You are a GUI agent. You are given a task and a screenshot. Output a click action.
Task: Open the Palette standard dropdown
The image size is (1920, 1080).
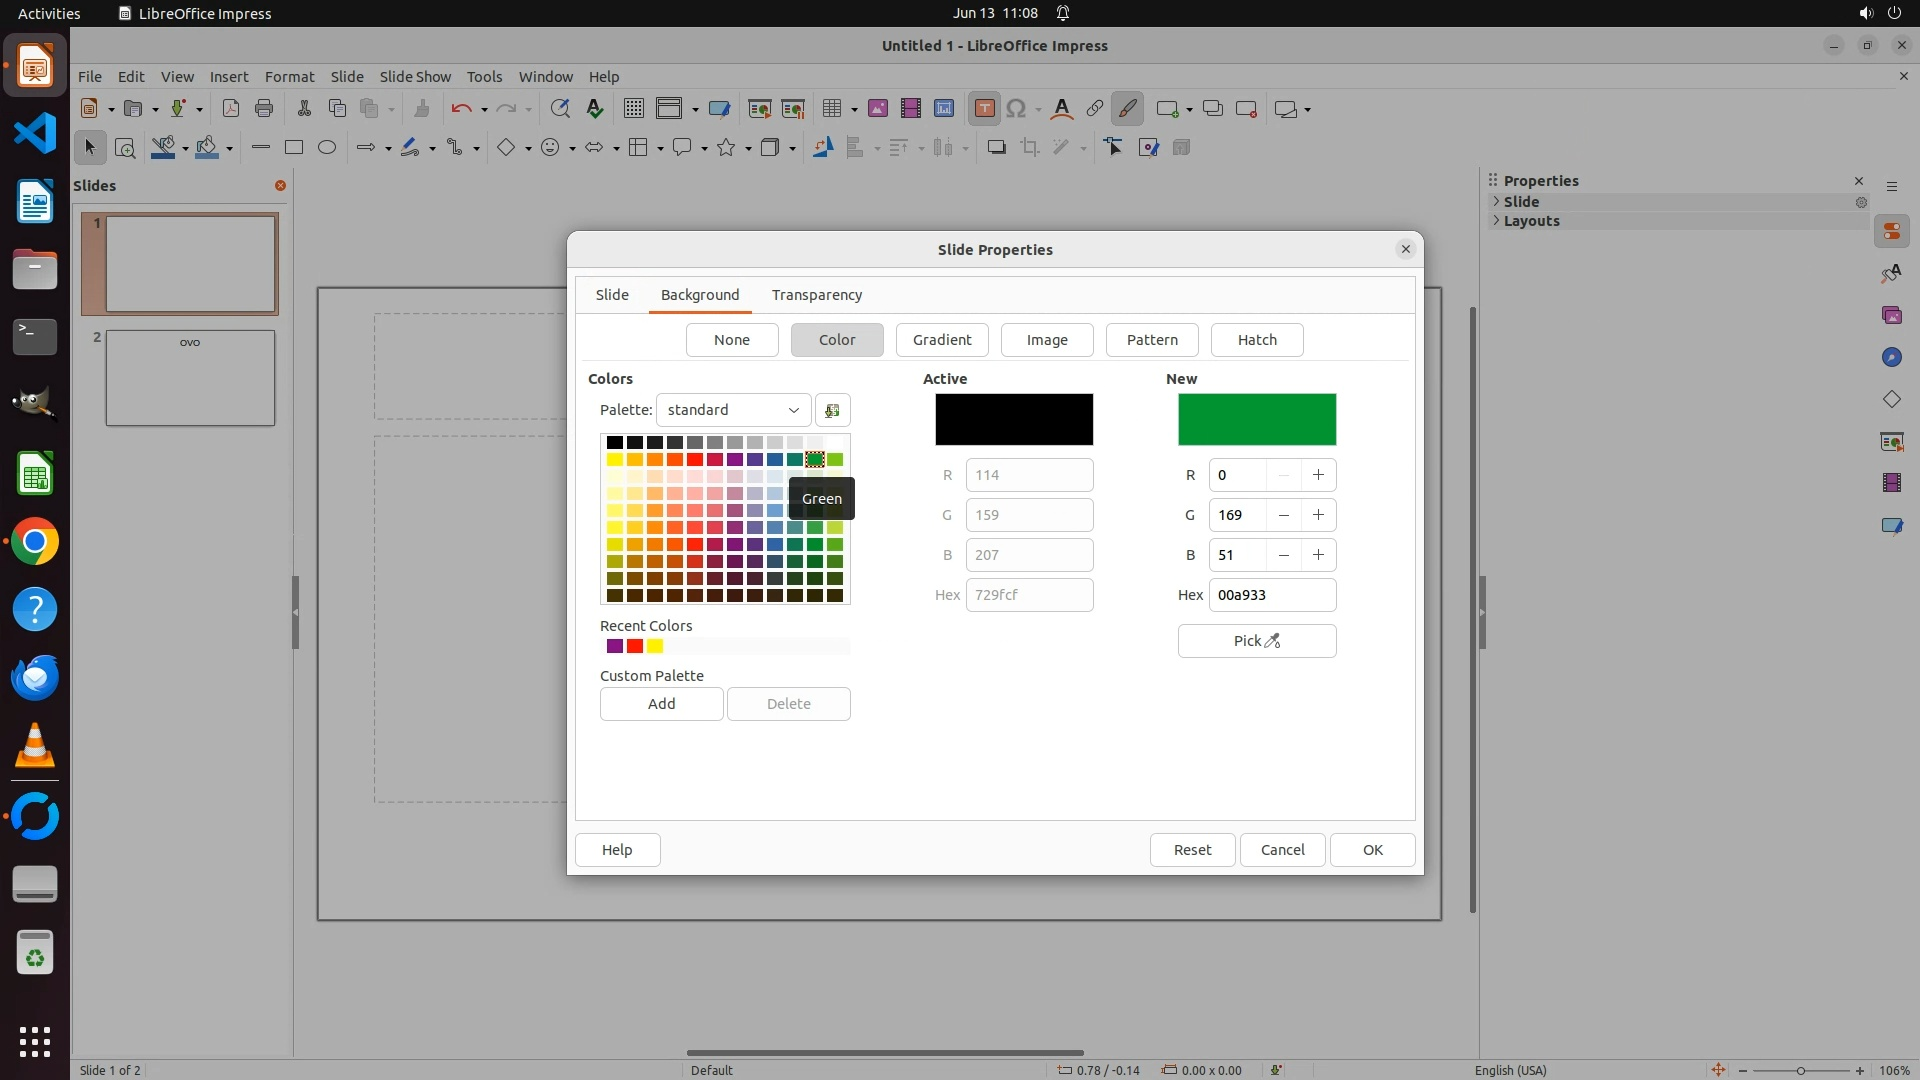click(733, 410)
